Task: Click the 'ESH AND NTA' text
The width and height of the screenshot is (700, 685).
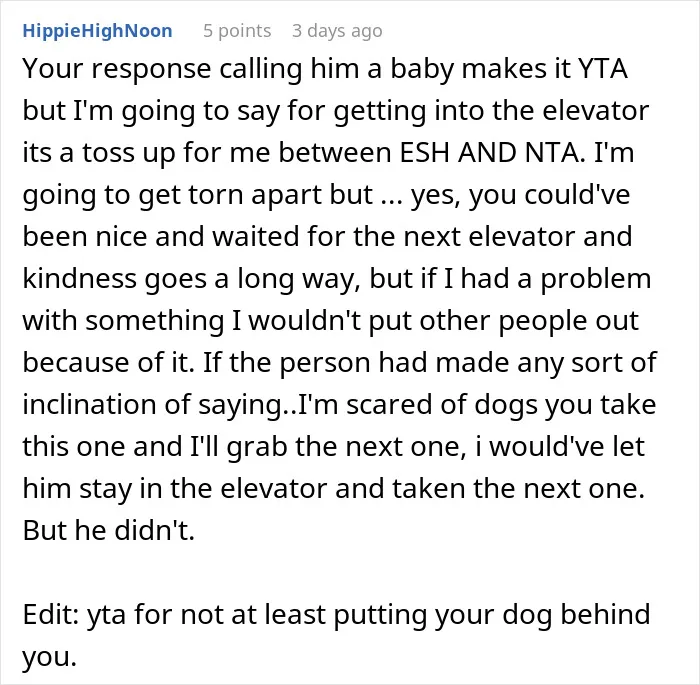Action: [492, 153]
